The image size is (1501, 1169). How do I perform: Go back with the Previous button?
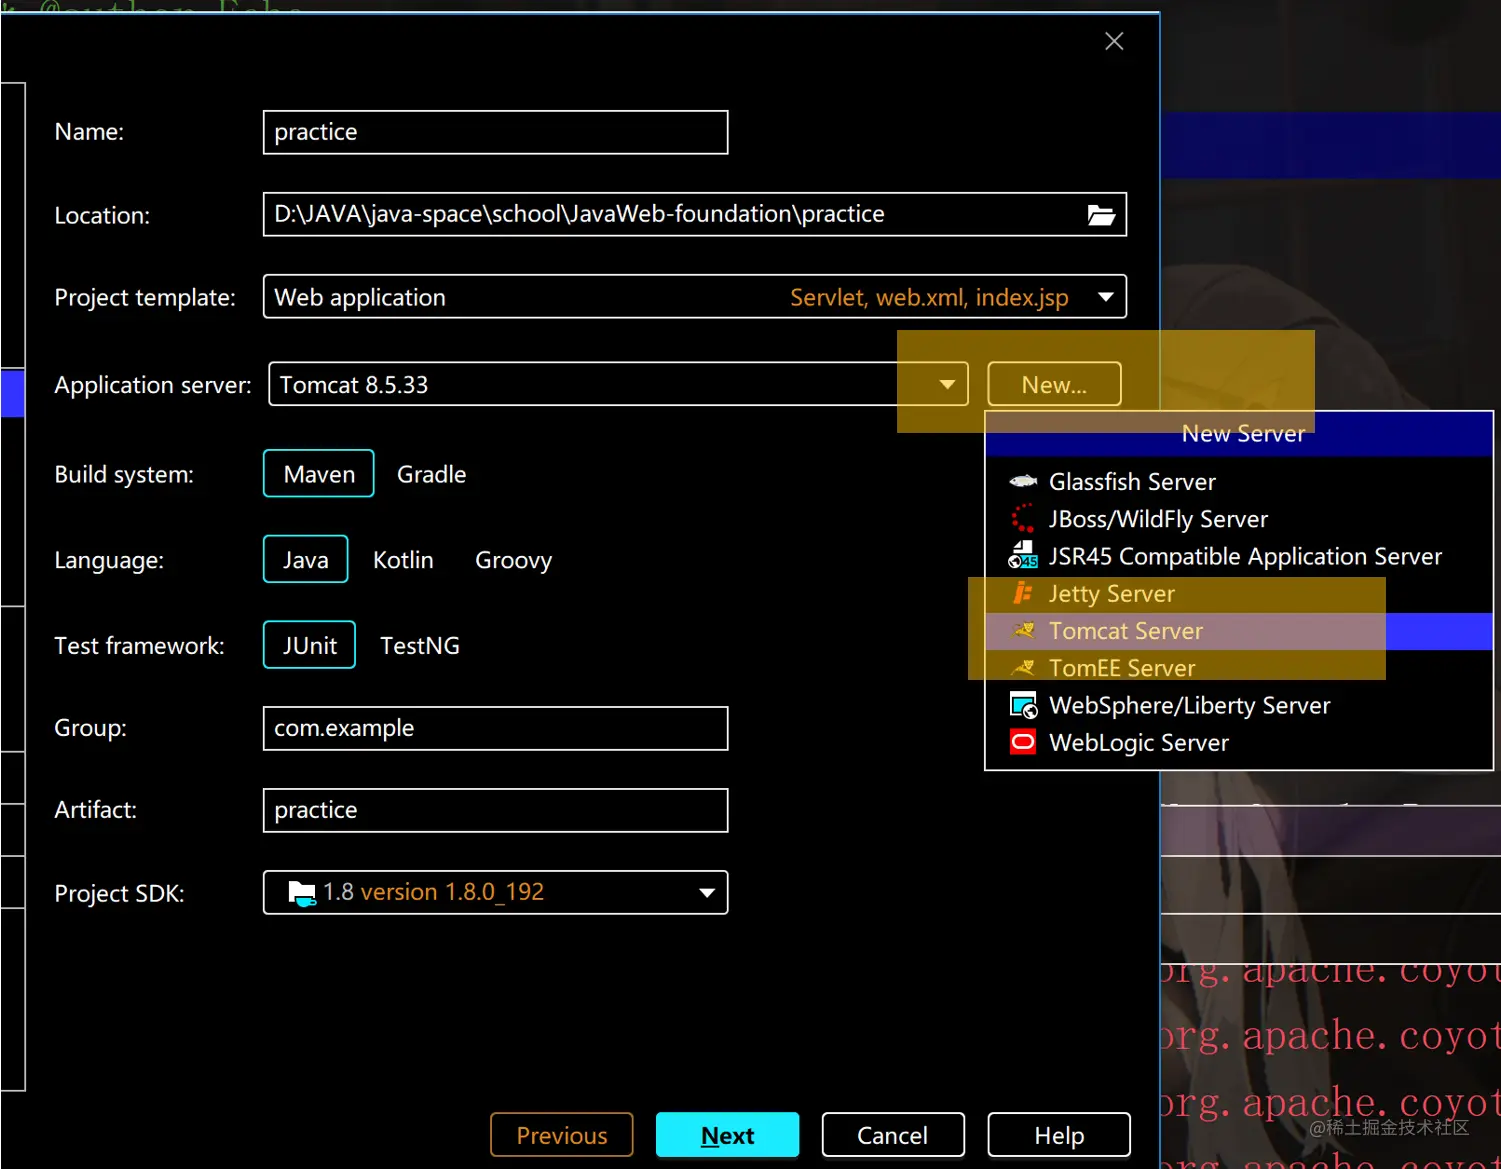click(562, 1135)
